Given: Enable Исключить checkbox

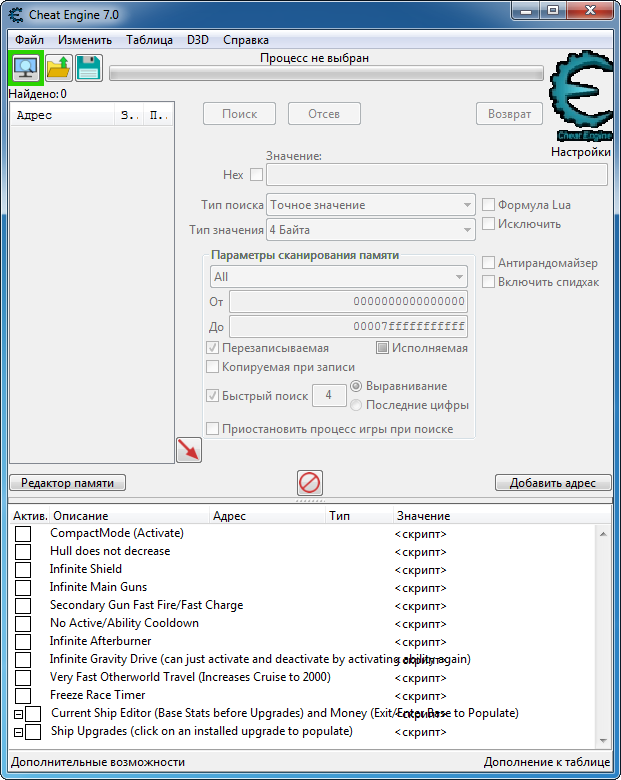Looking at the screenshot, I should 489,224.
